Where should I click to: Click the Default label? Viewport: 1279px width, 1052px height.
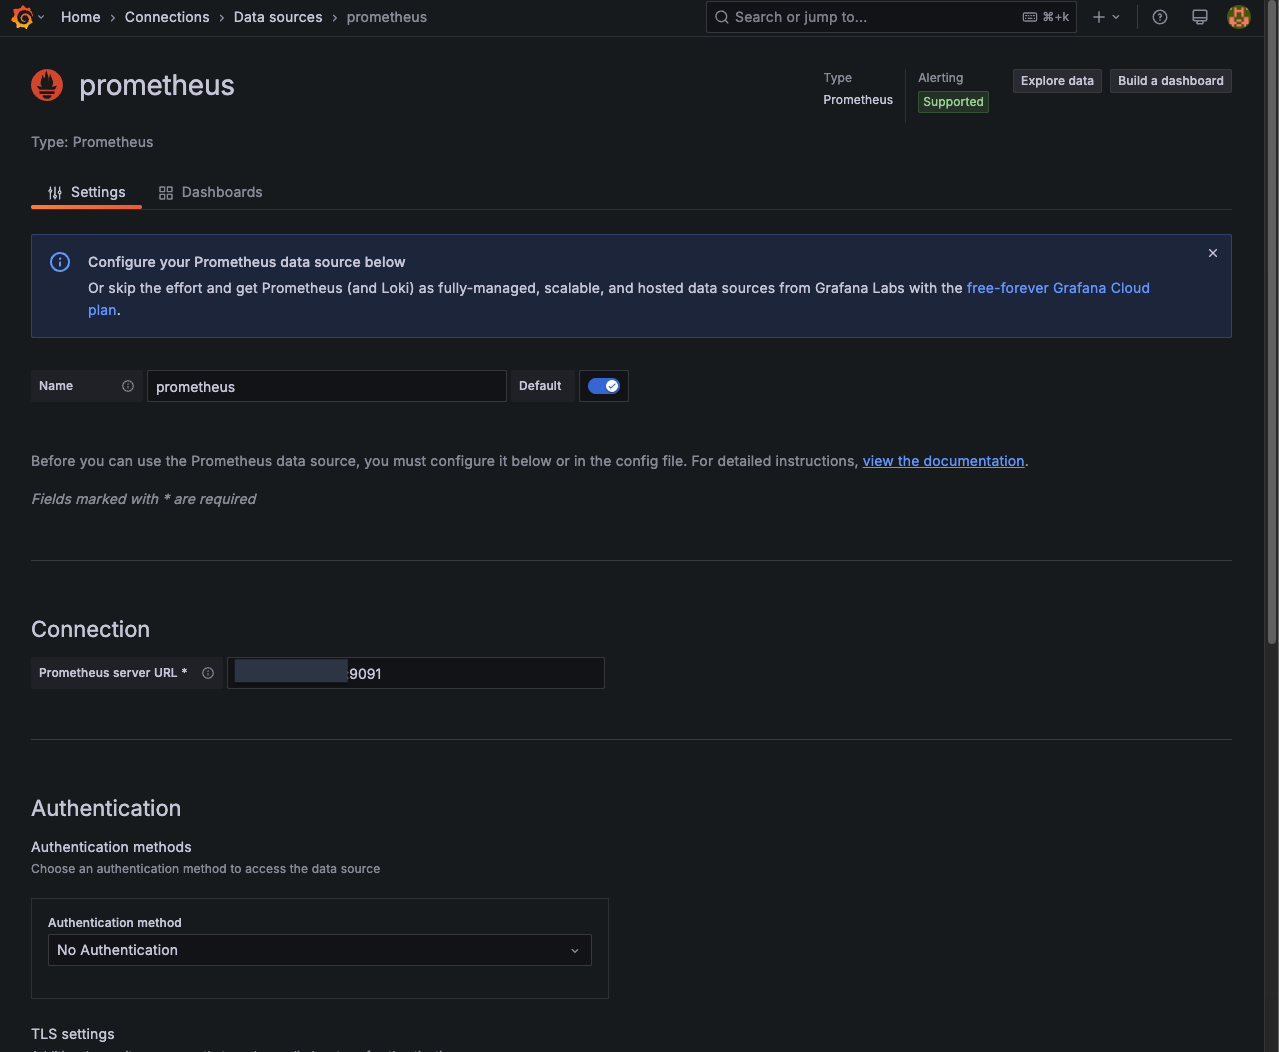click(540, 386)
